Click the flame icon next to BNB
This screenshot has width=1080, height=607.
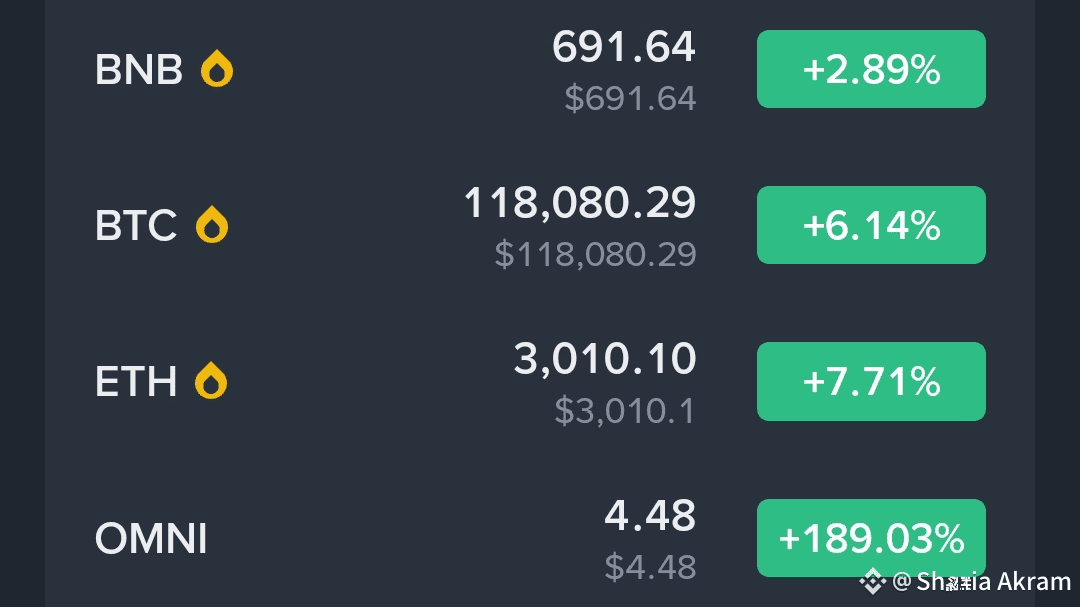[216, 68]
